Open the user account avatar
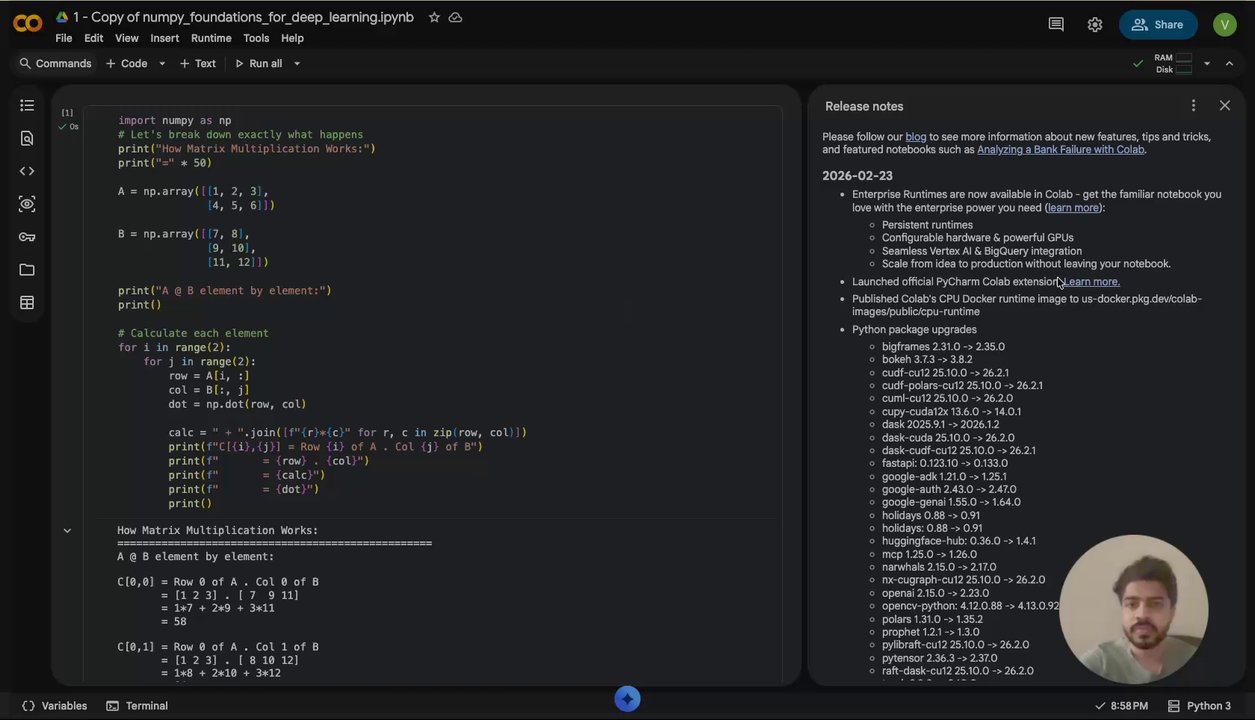 (x=1225, y=24)
